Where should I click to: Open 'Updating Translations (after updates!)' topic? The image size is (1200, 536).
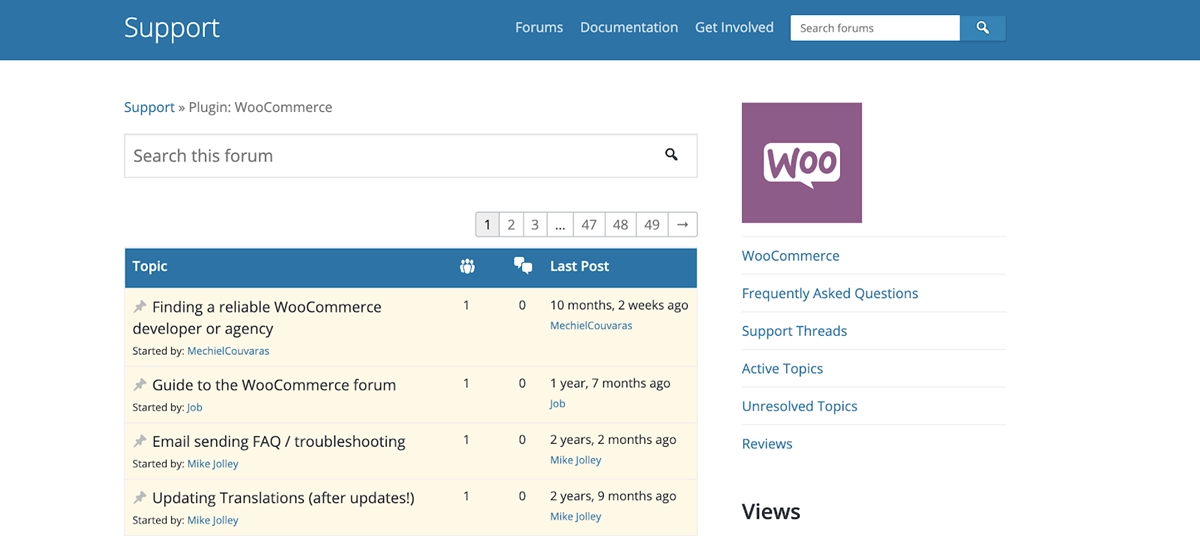283,498
